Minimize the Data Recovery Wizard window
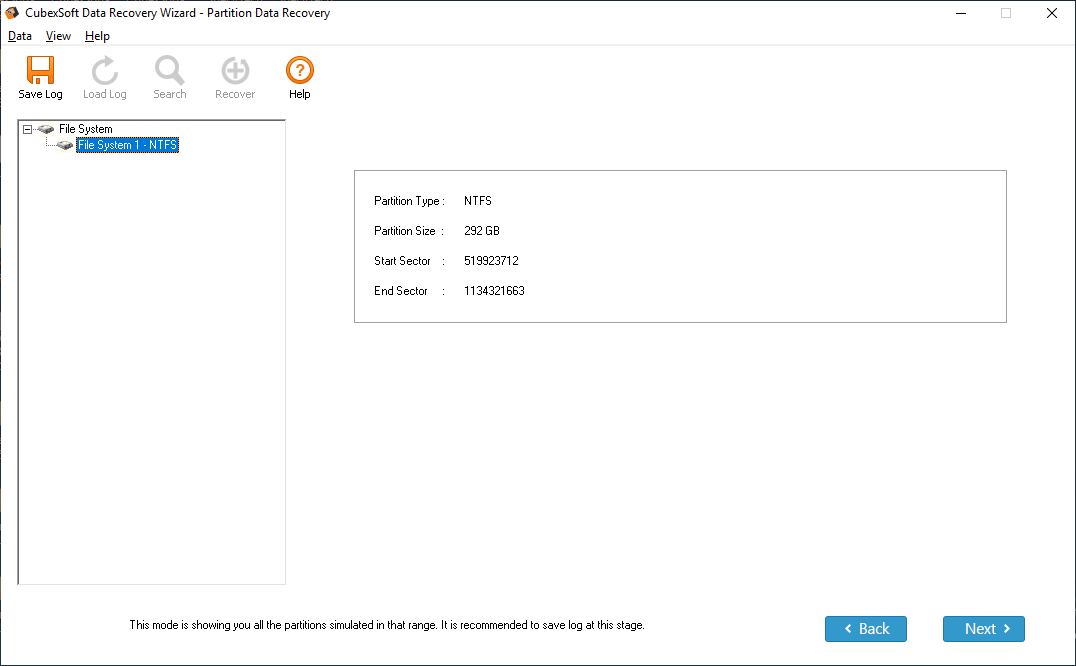1076x666 pixels. [x=959, y=13]
